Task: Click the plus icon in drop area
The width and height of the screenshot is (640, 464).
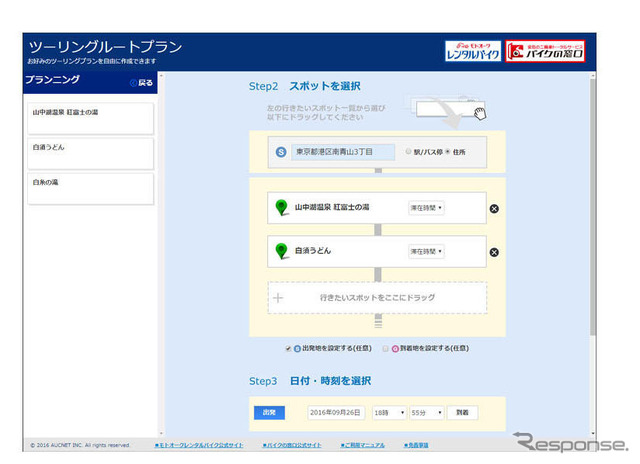Action: tap(278, 298)
